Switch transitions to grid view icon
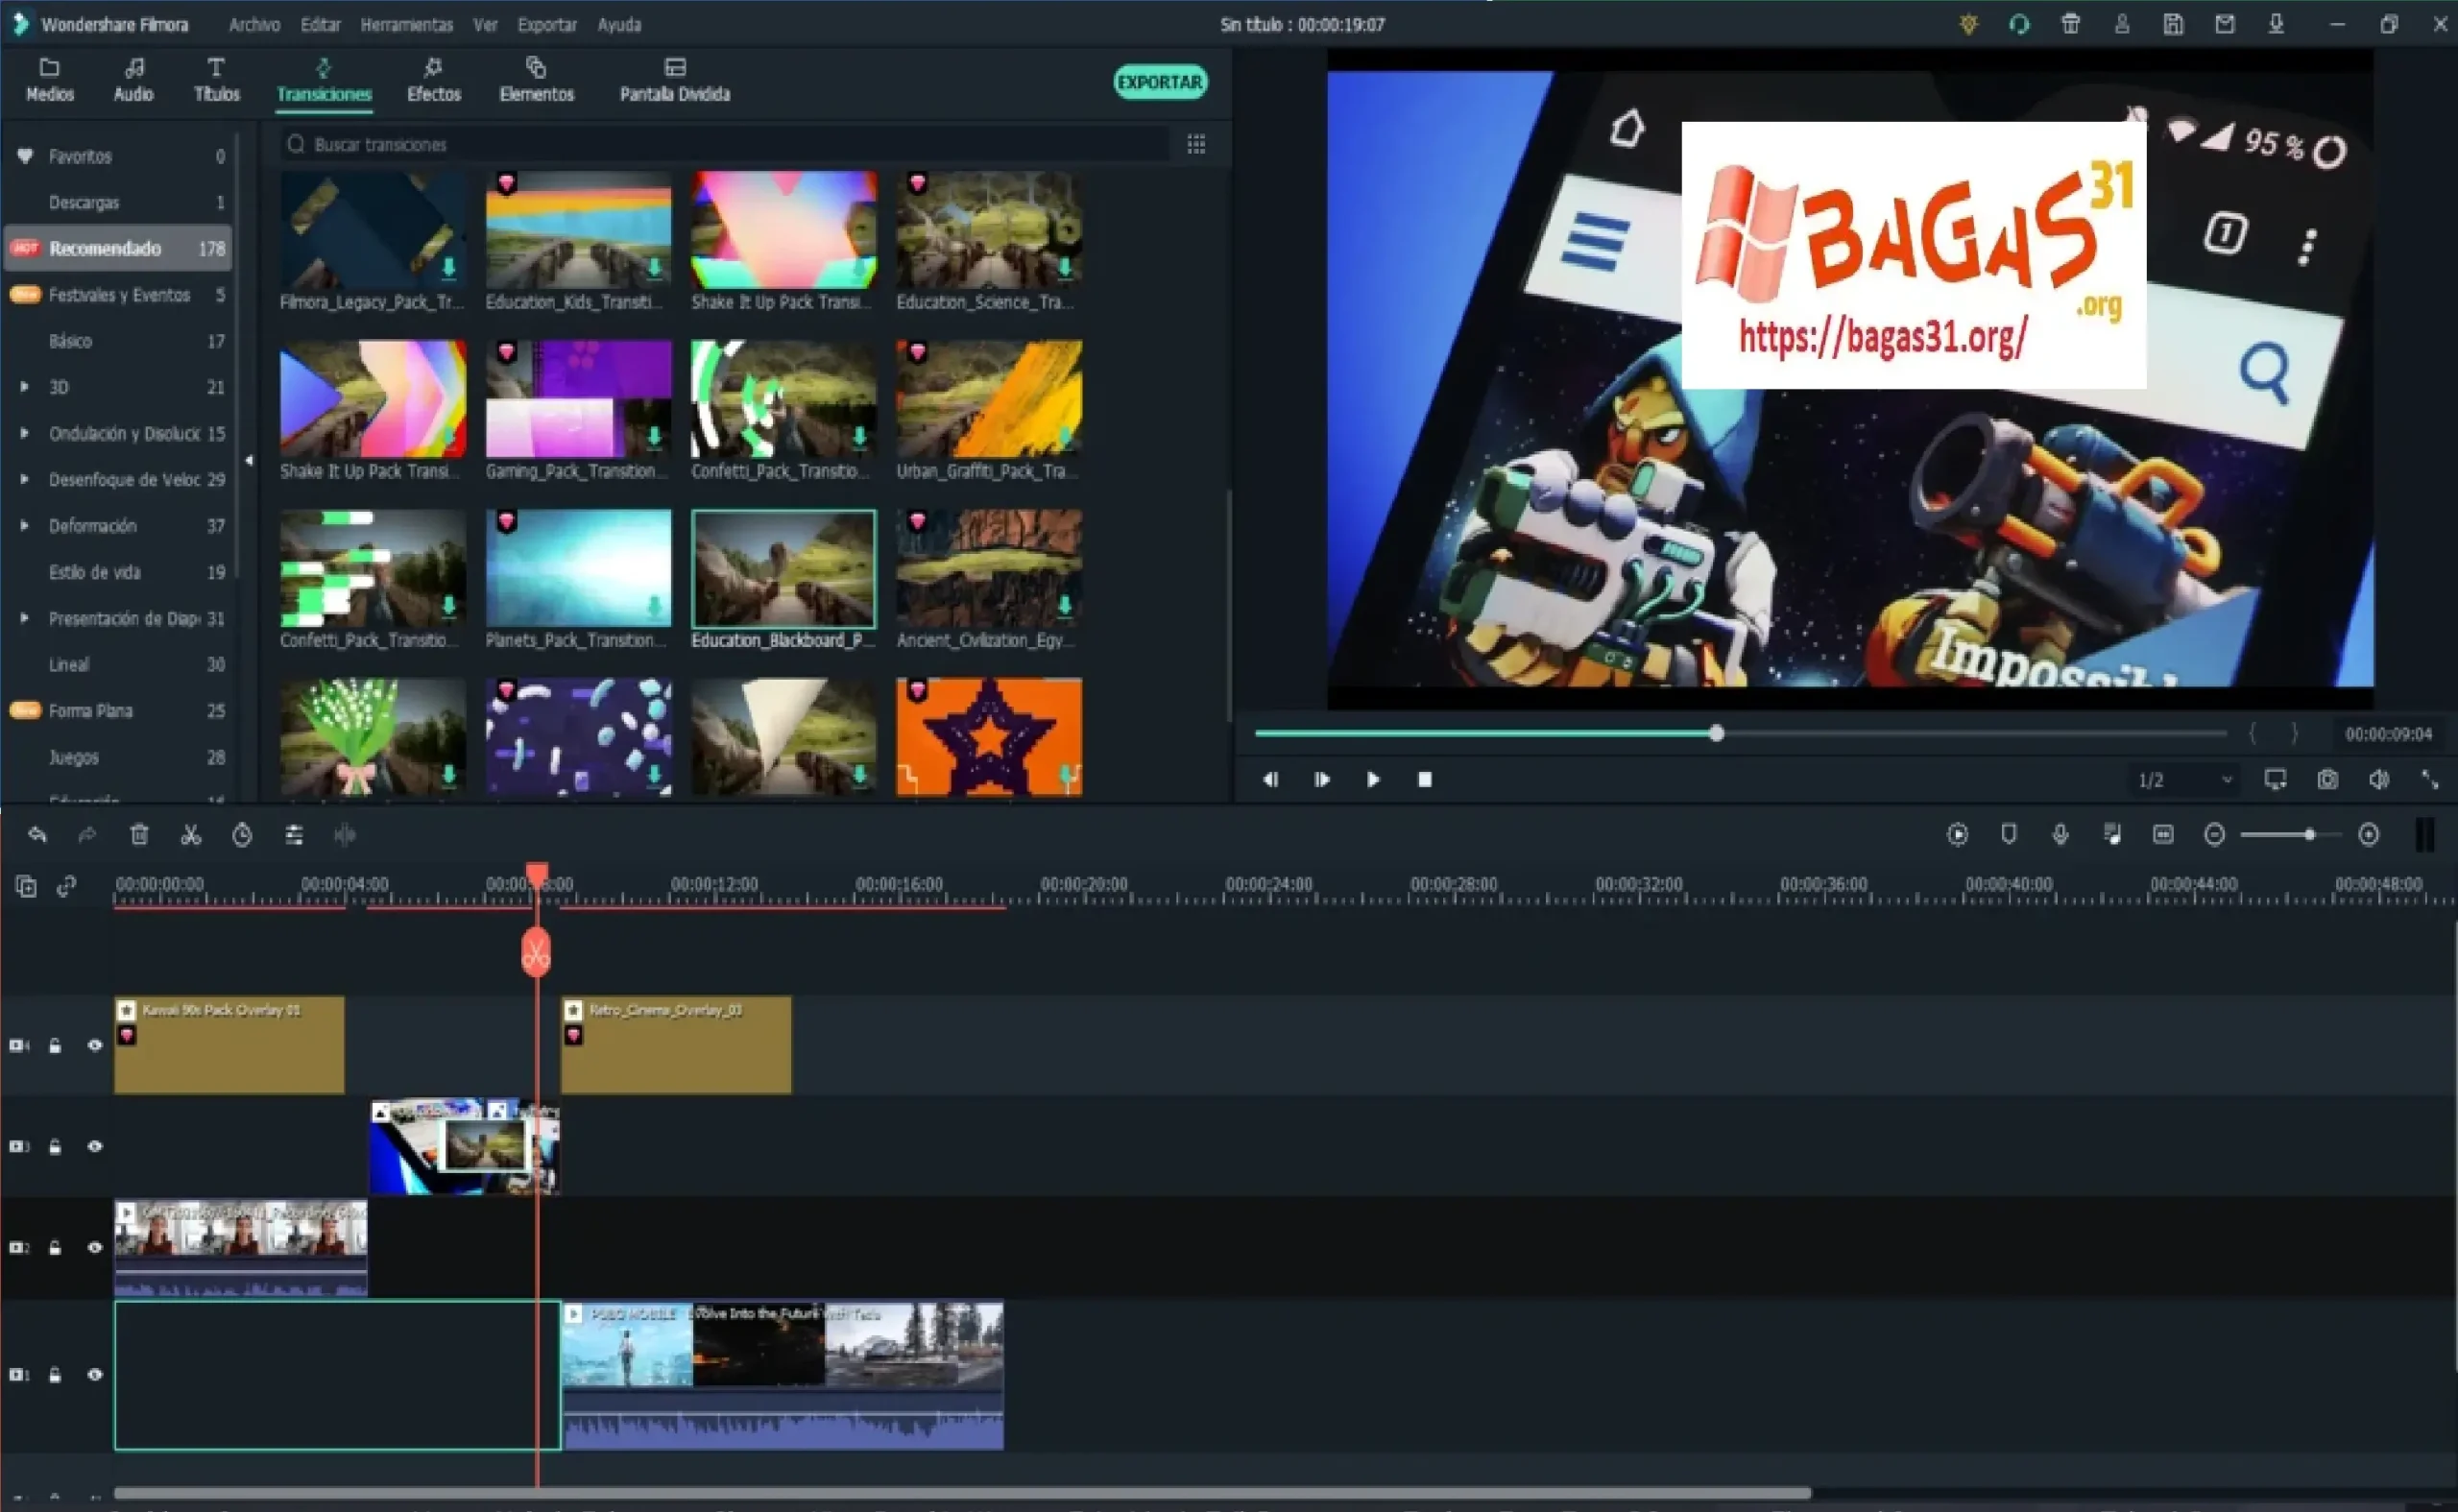 [x=1196, y=145]
